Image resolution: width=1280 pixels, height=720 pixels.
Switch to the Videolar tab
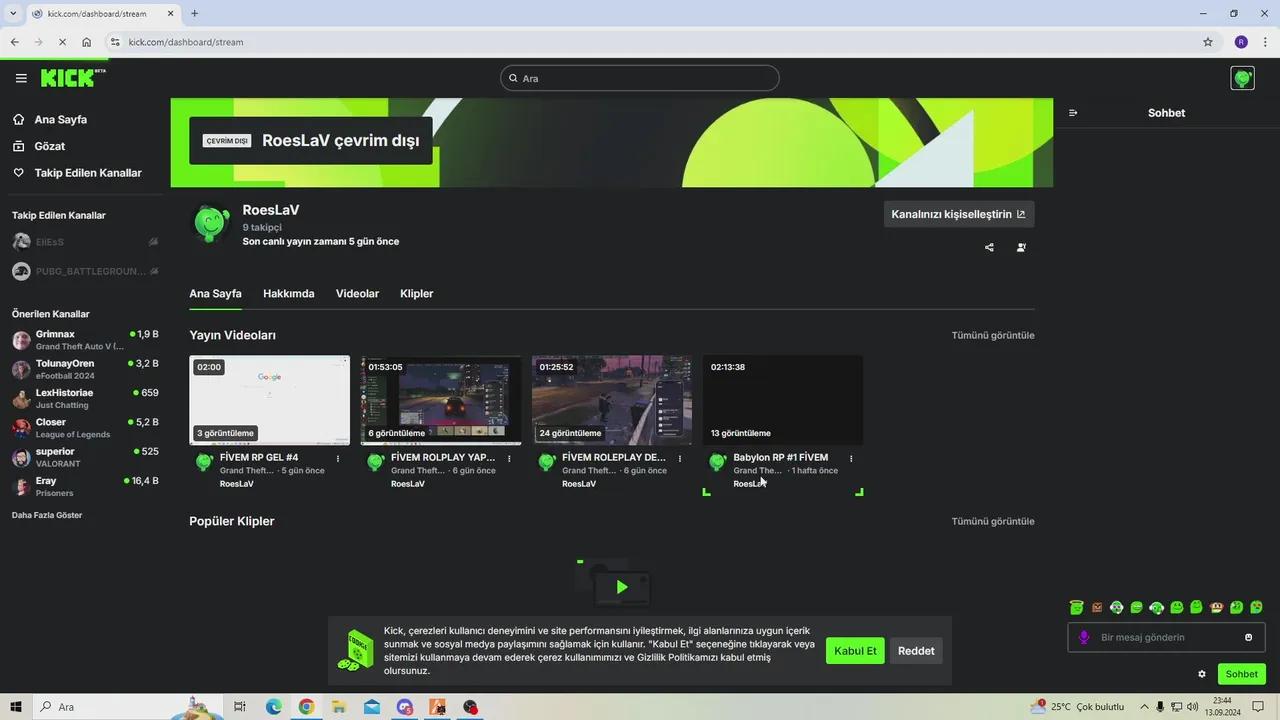pos(357,294)
